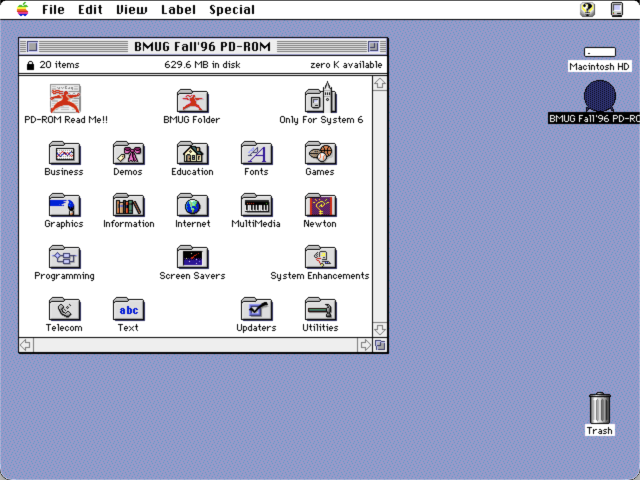
Task: Click the '20 items' status text
Action: [x=60, y=65]
